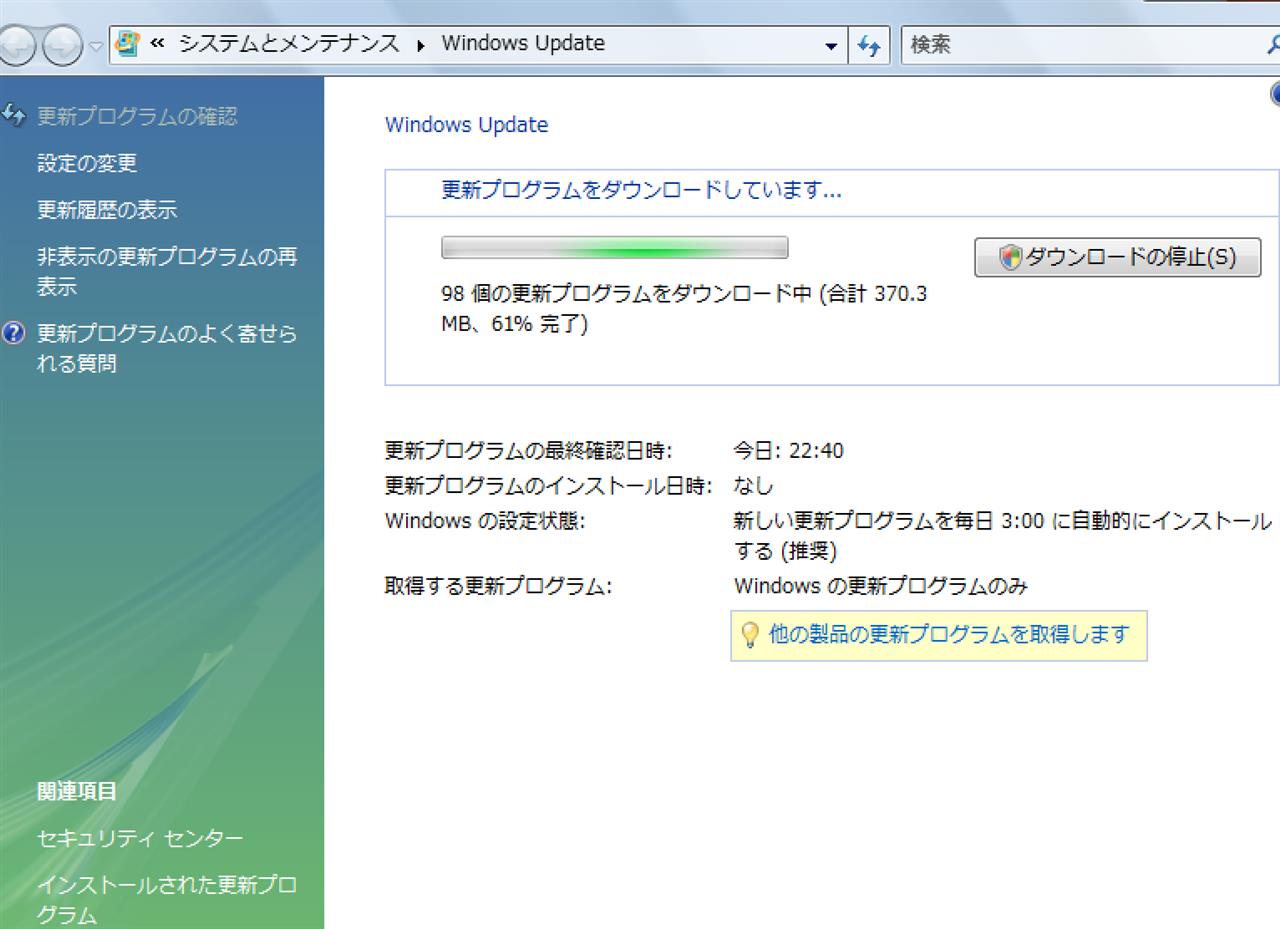Click the 更新プログラムのインストール日時 label
Screen dimensions: 1280x929
(549, 486)
